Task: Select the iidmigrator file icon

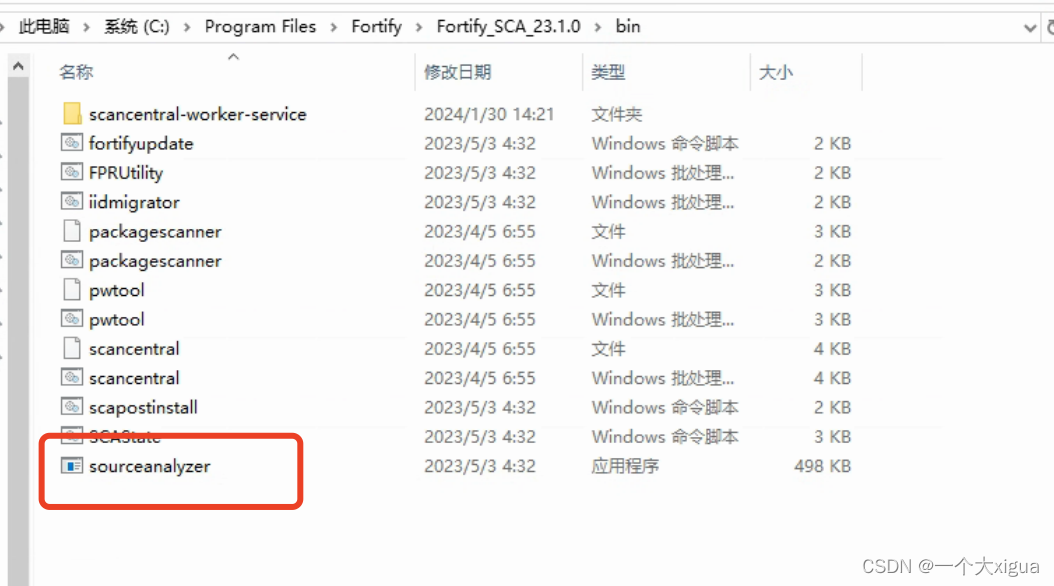Action: (x=70, y=201)
